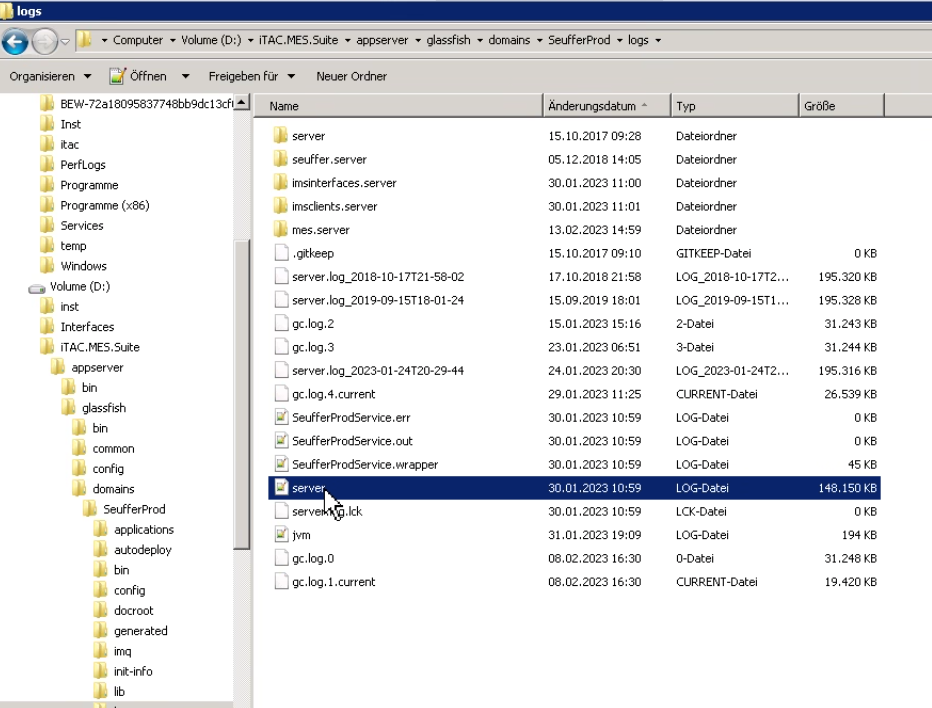The width and height of the screenshot is (932, 708).
Task: Click the blue Back navigation arrow
Action: point(15,41)
